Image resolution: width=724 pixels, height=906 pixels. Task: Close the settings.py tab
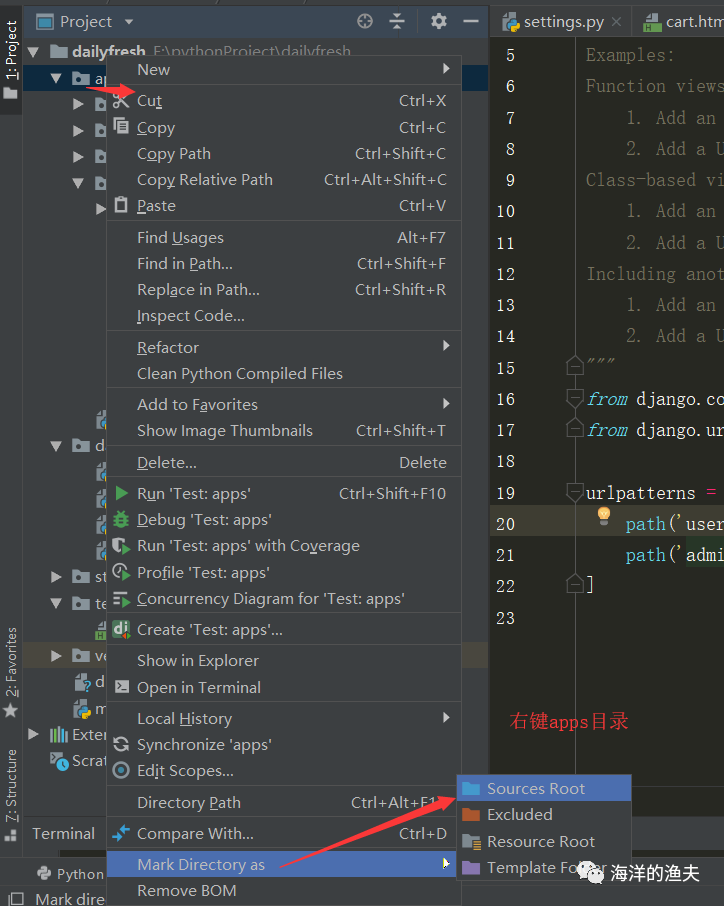616,22
